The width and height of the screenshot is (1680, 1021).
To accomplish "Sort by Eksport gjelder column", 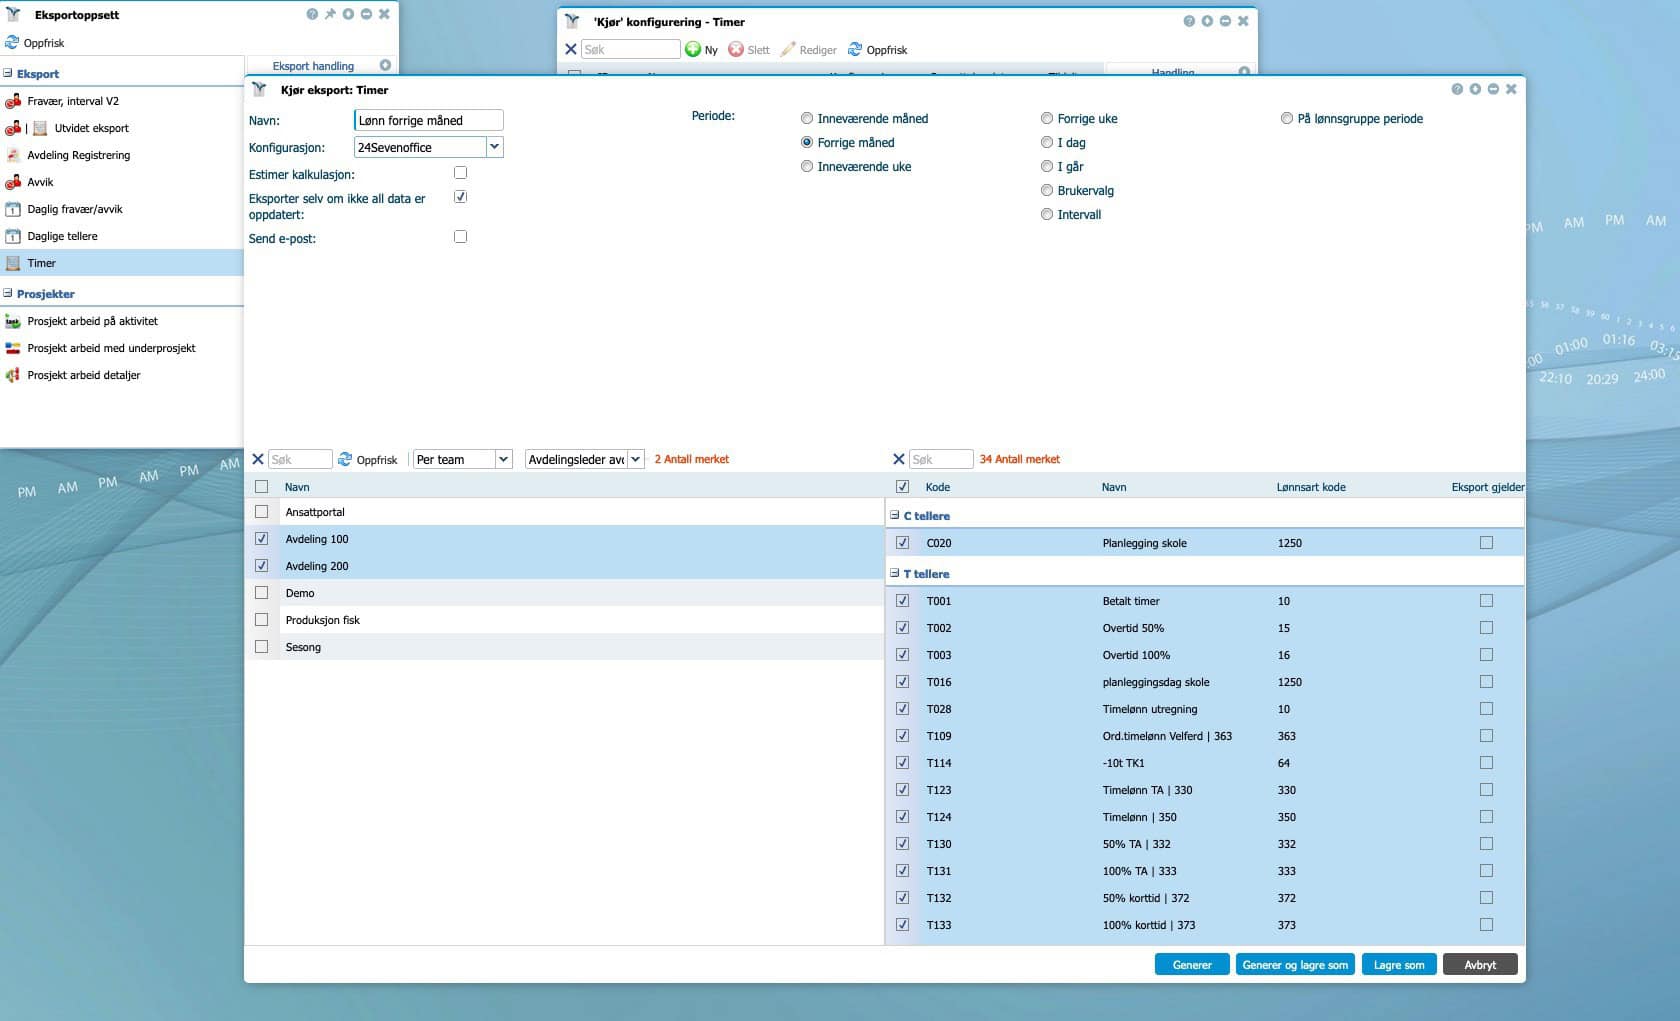I will click(x=1488, y=487).
